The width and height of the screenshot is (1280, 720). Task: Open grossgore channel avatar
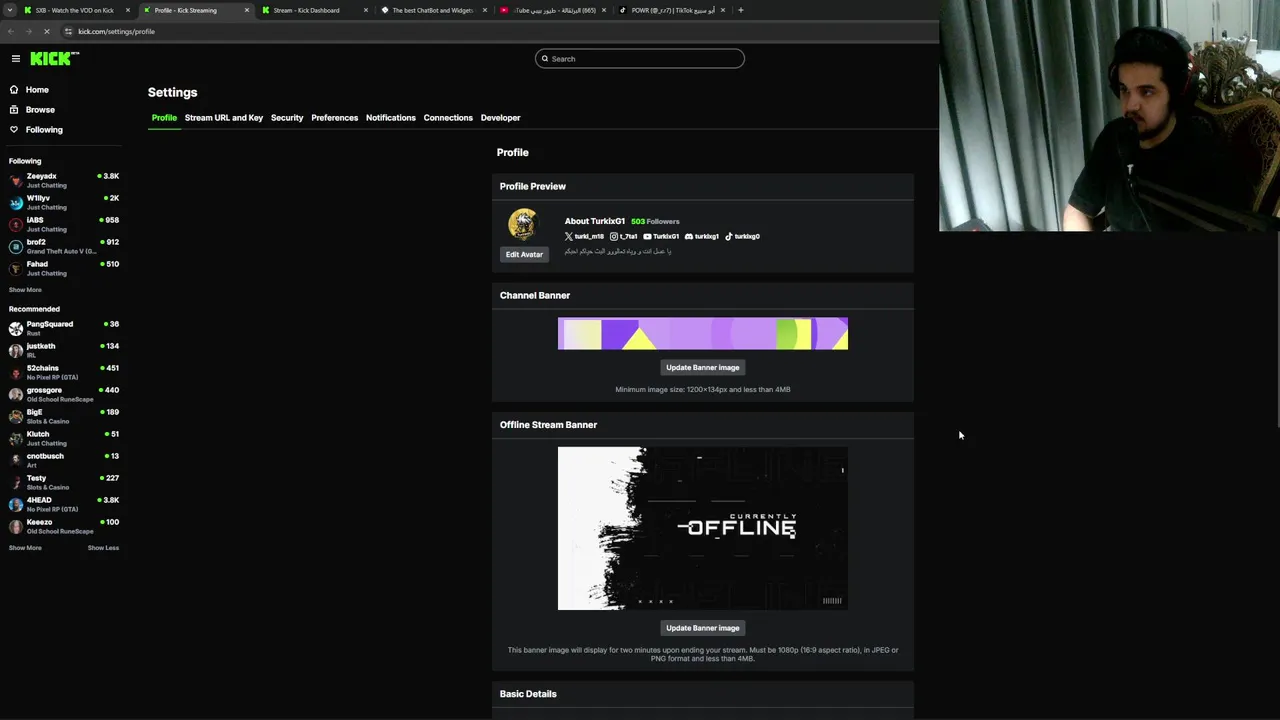click(x=16, y=394)
